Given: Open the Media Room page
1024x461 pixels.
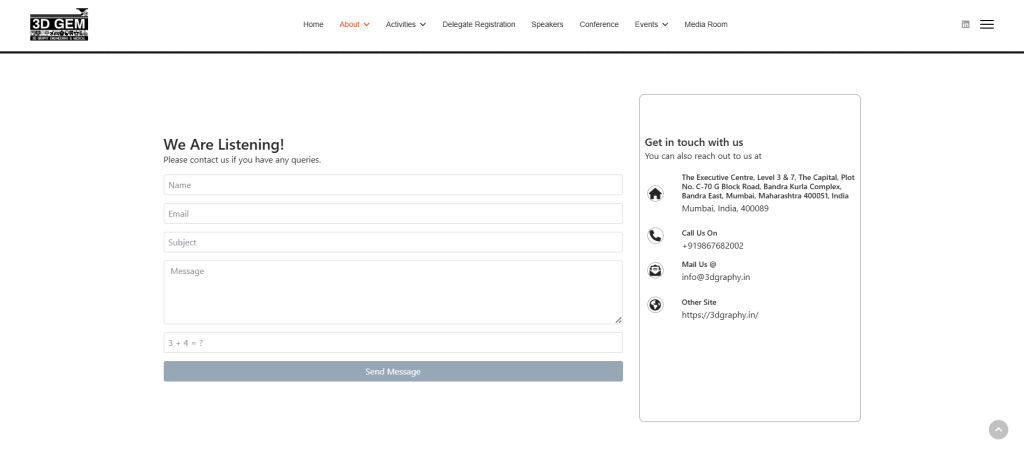Looking at the screenshot, I should click(x=705, y=24).
